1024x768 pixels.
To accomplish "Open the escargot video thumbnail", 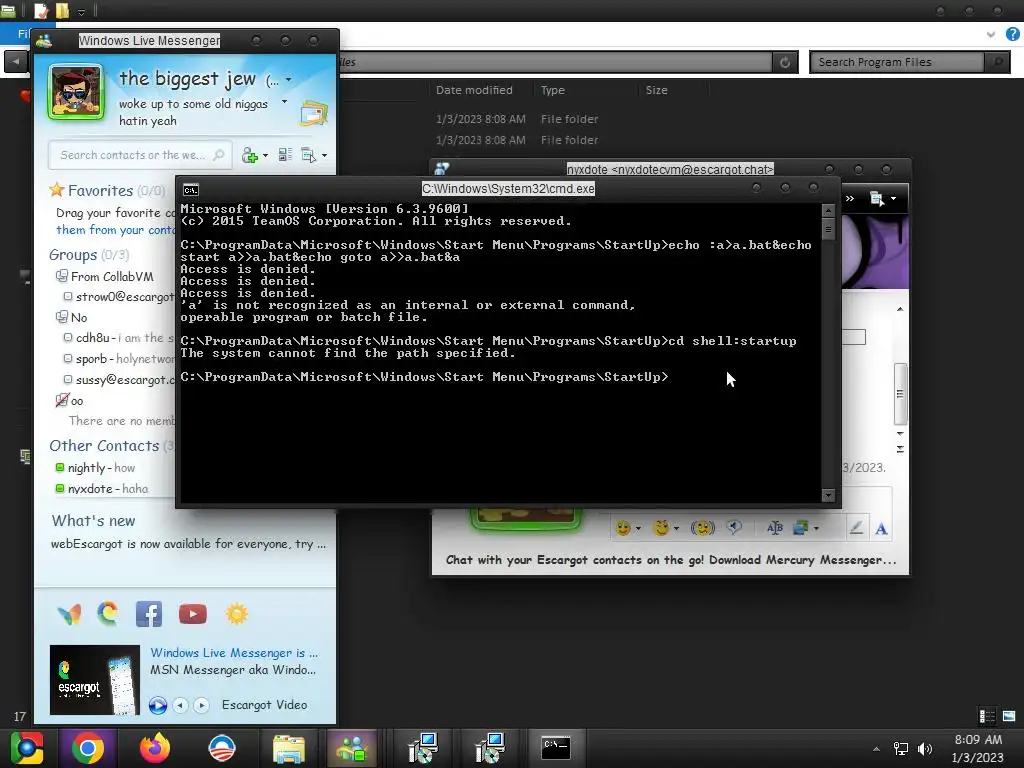I will [95, 680].
